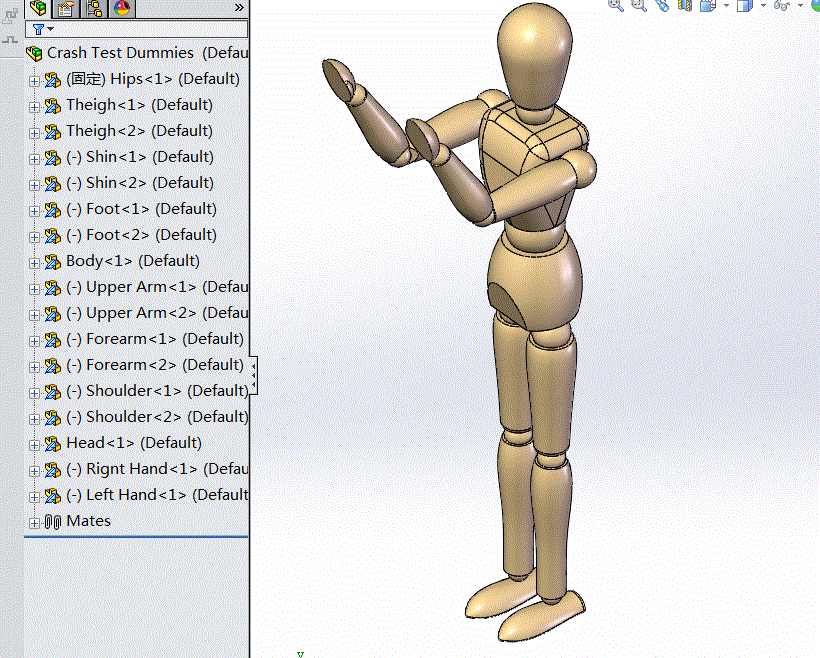Click the Foot<2> component icon
This screenshot has height=658, width=820.
coord(52,236)
